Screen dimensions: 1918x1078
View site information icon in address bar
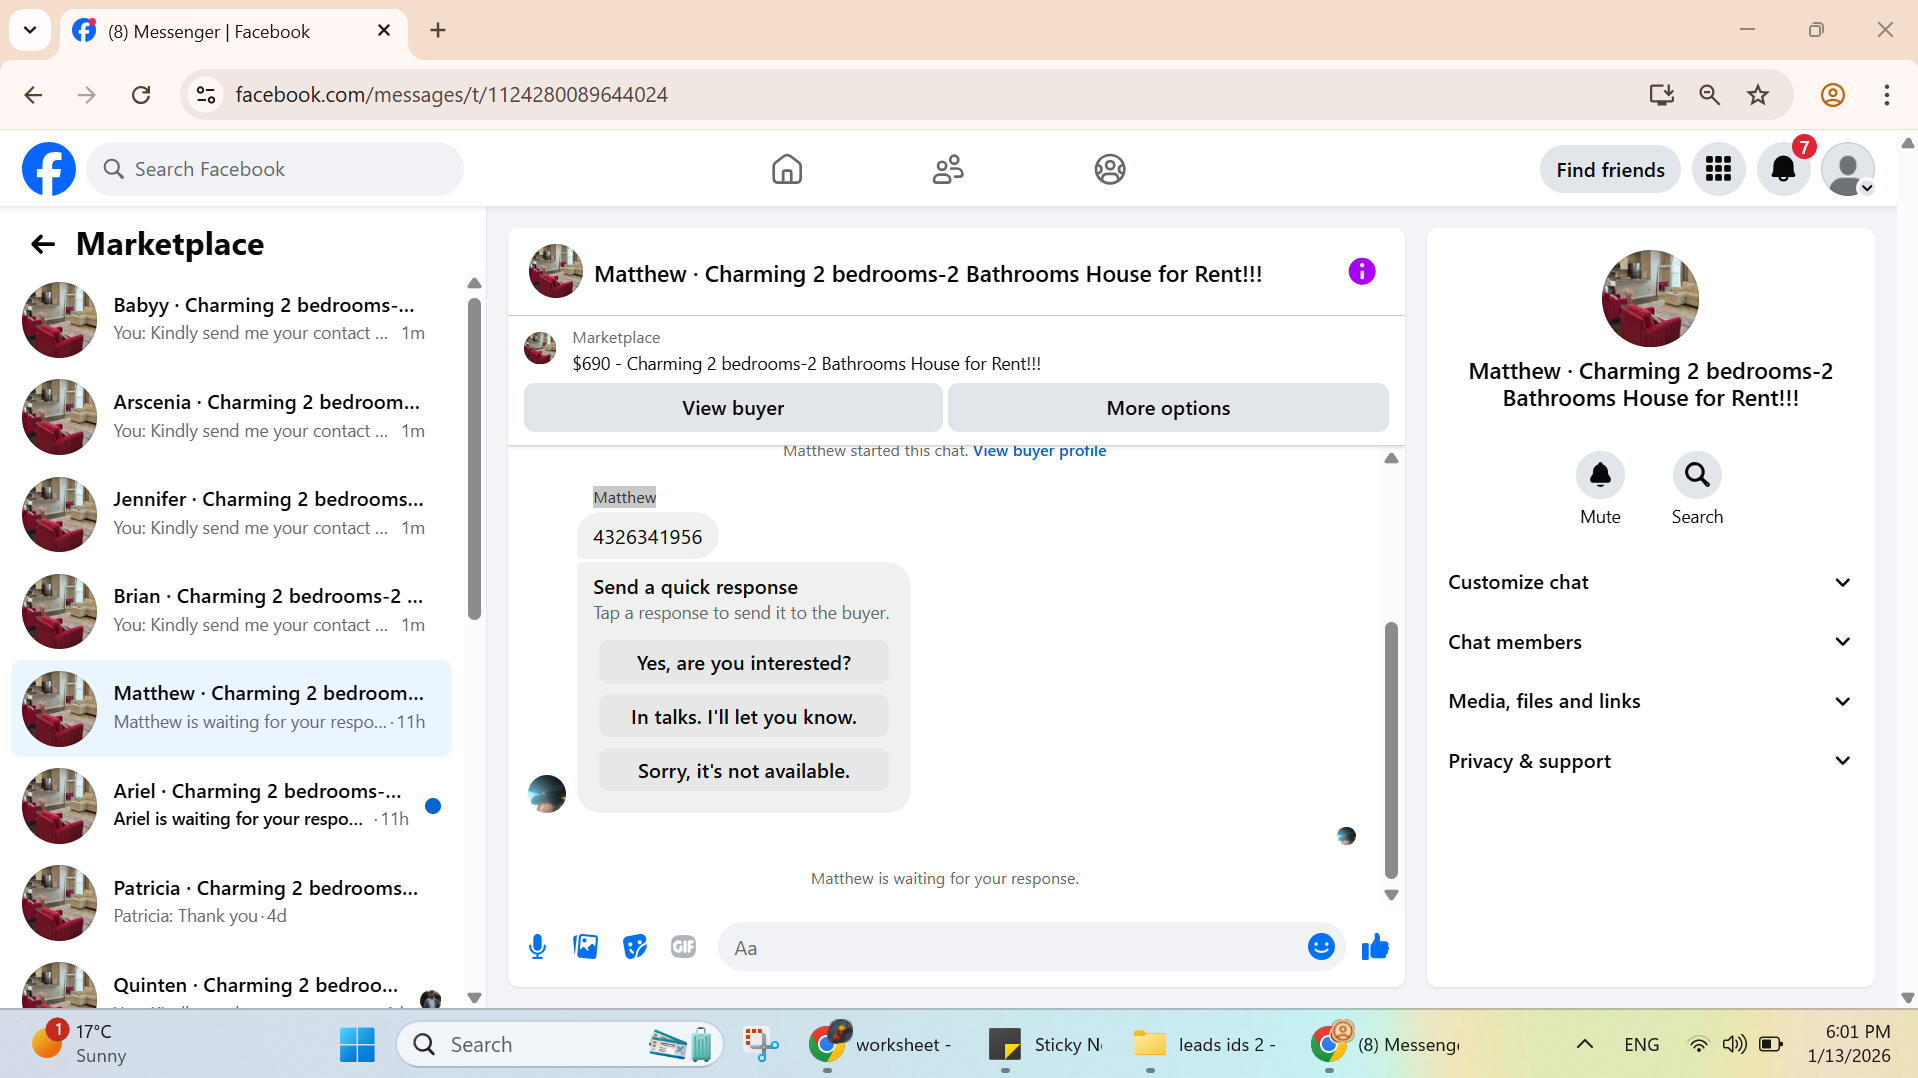click(206, 95)
